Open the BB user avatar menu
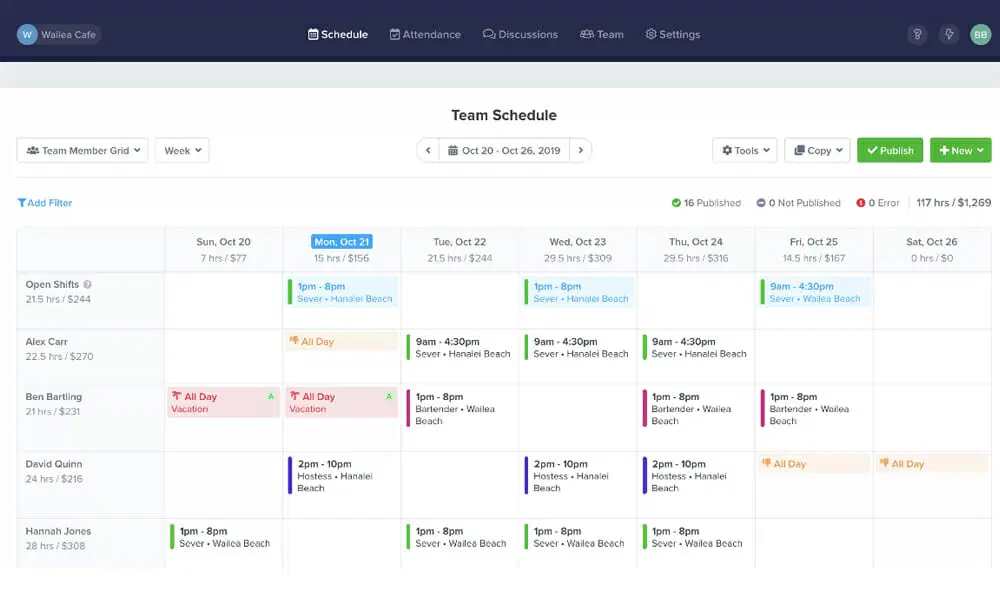 click(980, 34)
